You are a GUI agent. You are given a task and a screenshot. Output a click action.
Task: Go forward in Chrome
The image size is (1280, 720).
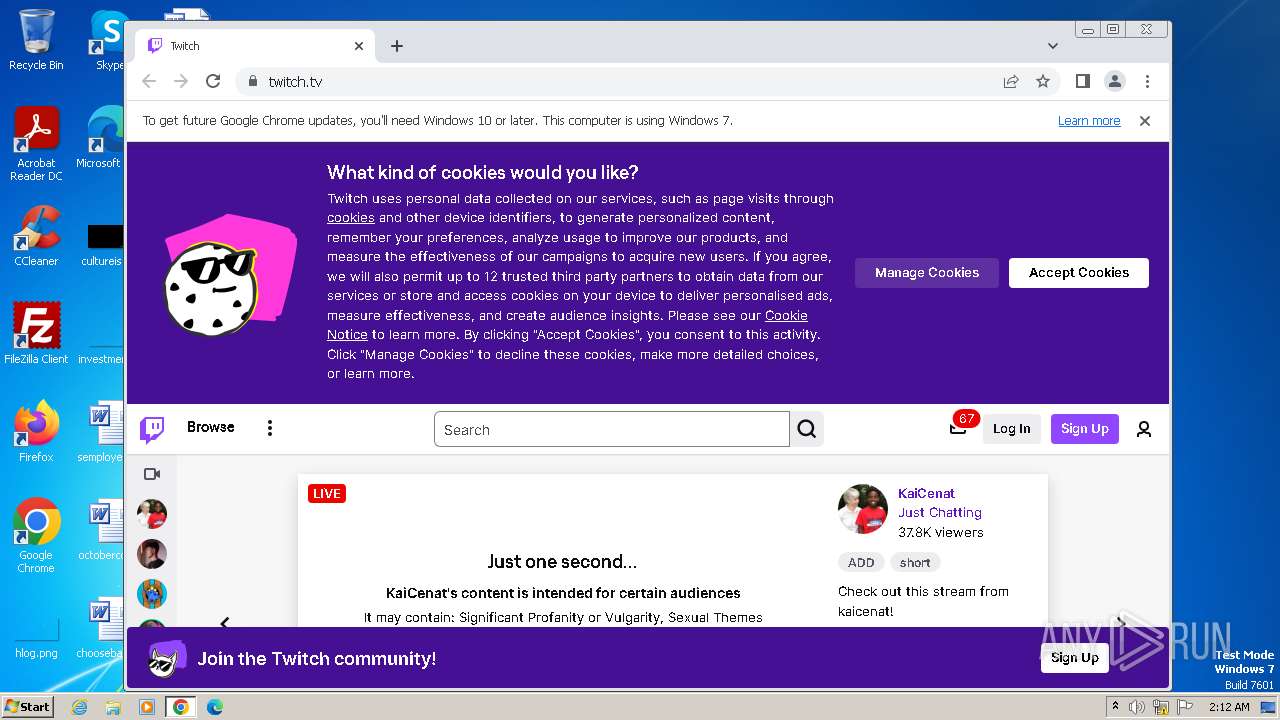pyautogui.click(x=181, y=81)
